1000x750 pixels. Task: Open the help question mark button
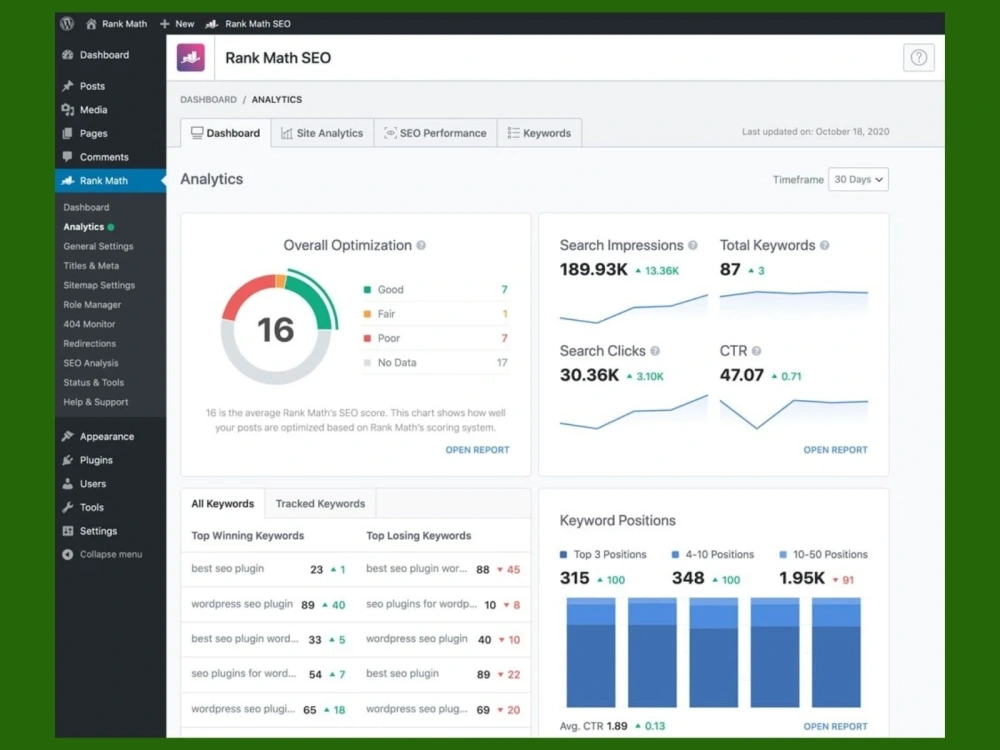tap(918, 57)
